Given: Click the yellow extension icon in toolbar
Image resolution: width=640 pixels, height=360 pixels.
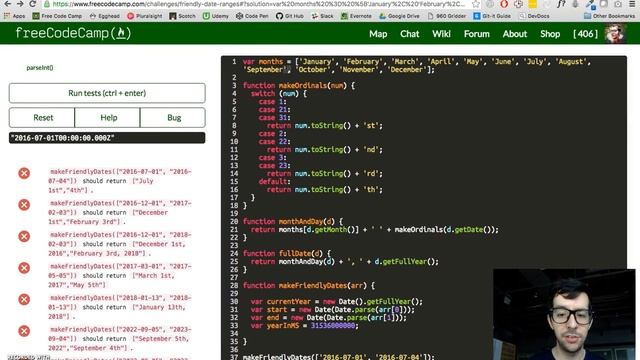Looking at the screenshot, I should point(533,4).
